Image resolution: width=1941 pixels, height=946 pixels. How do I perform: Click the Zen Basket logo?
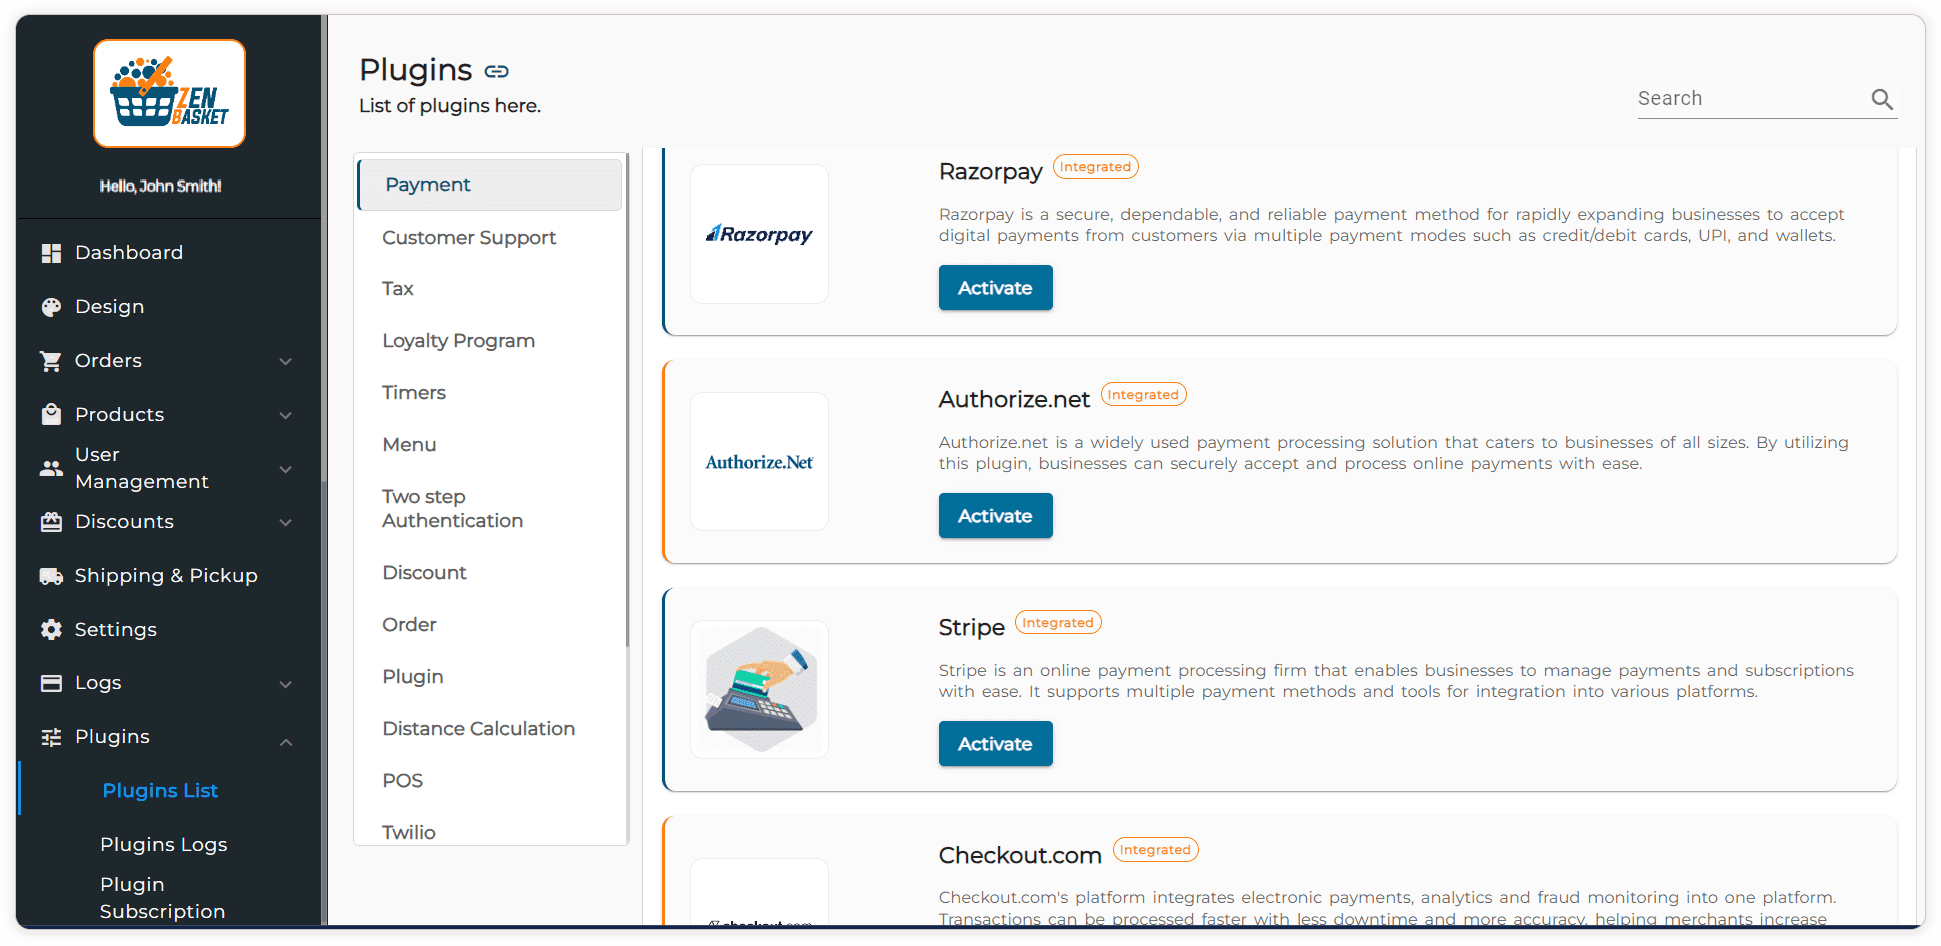pyautogui.click(x=169, y=94)
